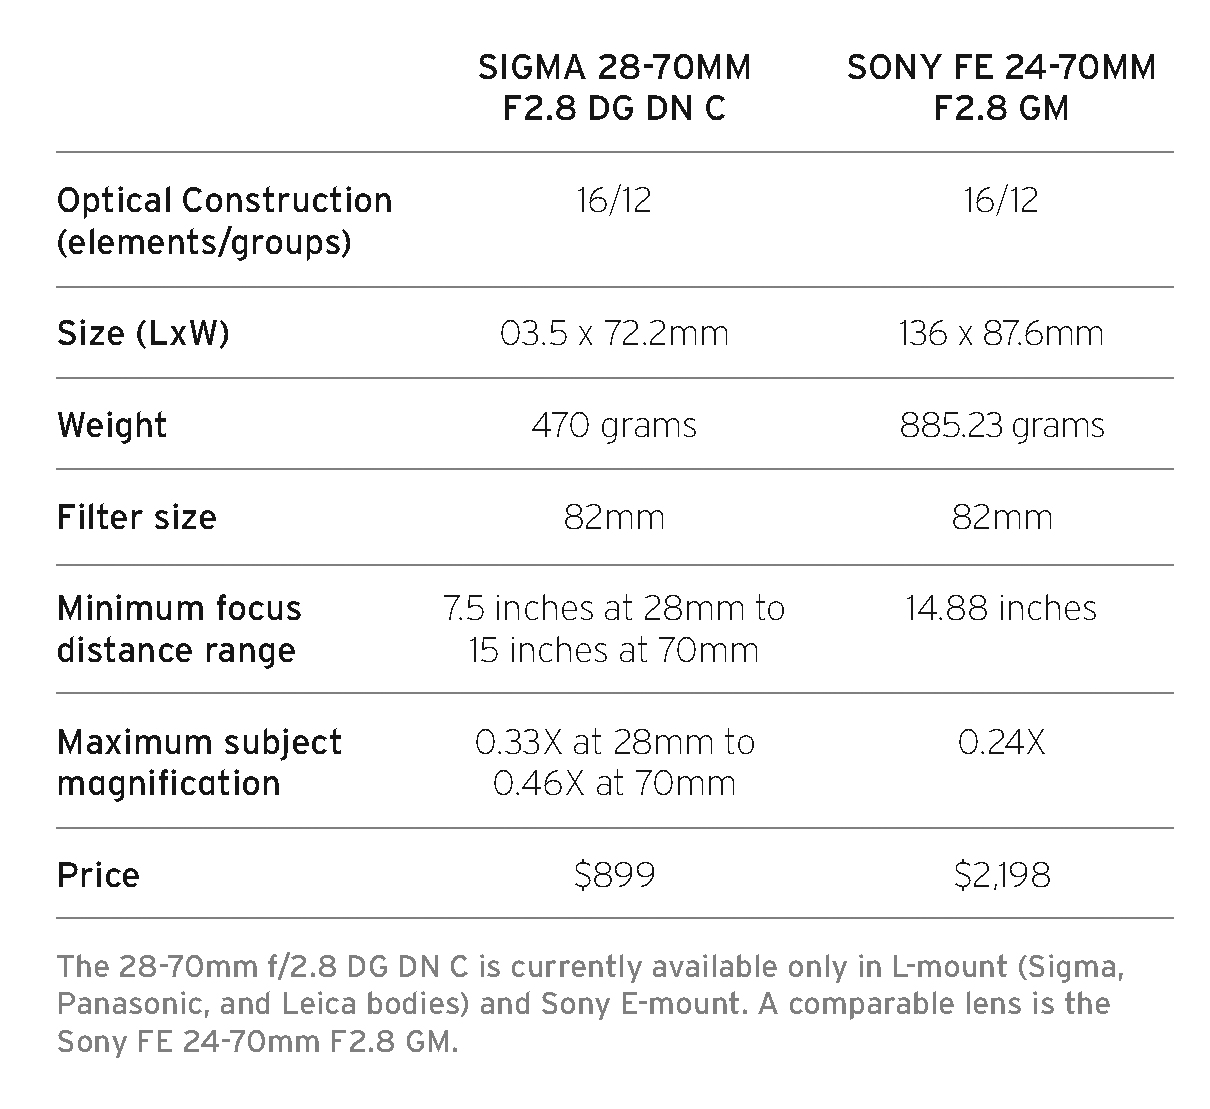Click the Size (LxW) row label
The width and height of the screenshot is (1210, 1109).
[x=143, y=333]
